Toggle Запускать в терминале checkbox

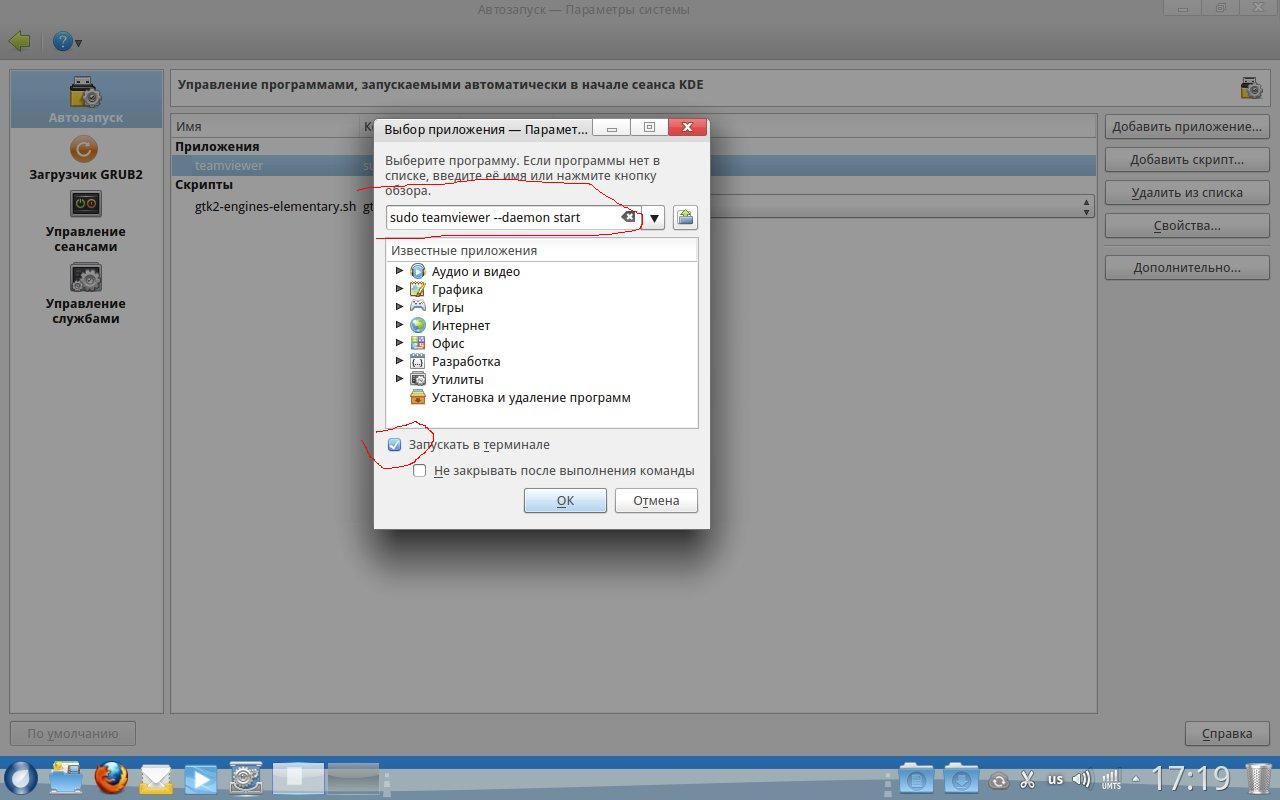pos(394,445)
